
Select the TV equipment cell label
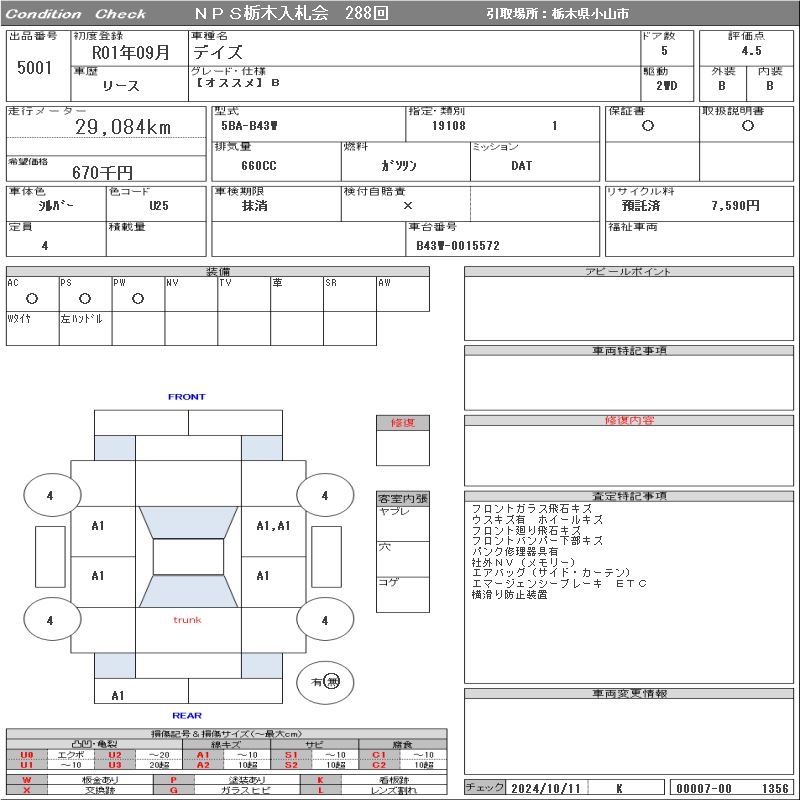pos(225,283)
